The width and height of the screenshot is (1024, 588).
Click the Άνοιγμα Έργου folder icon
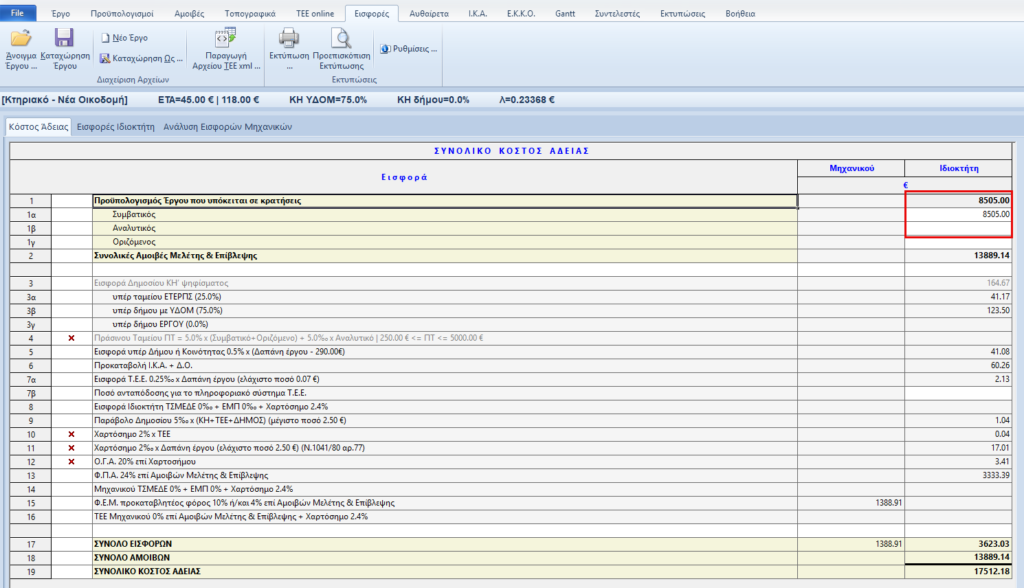[21, 40]
